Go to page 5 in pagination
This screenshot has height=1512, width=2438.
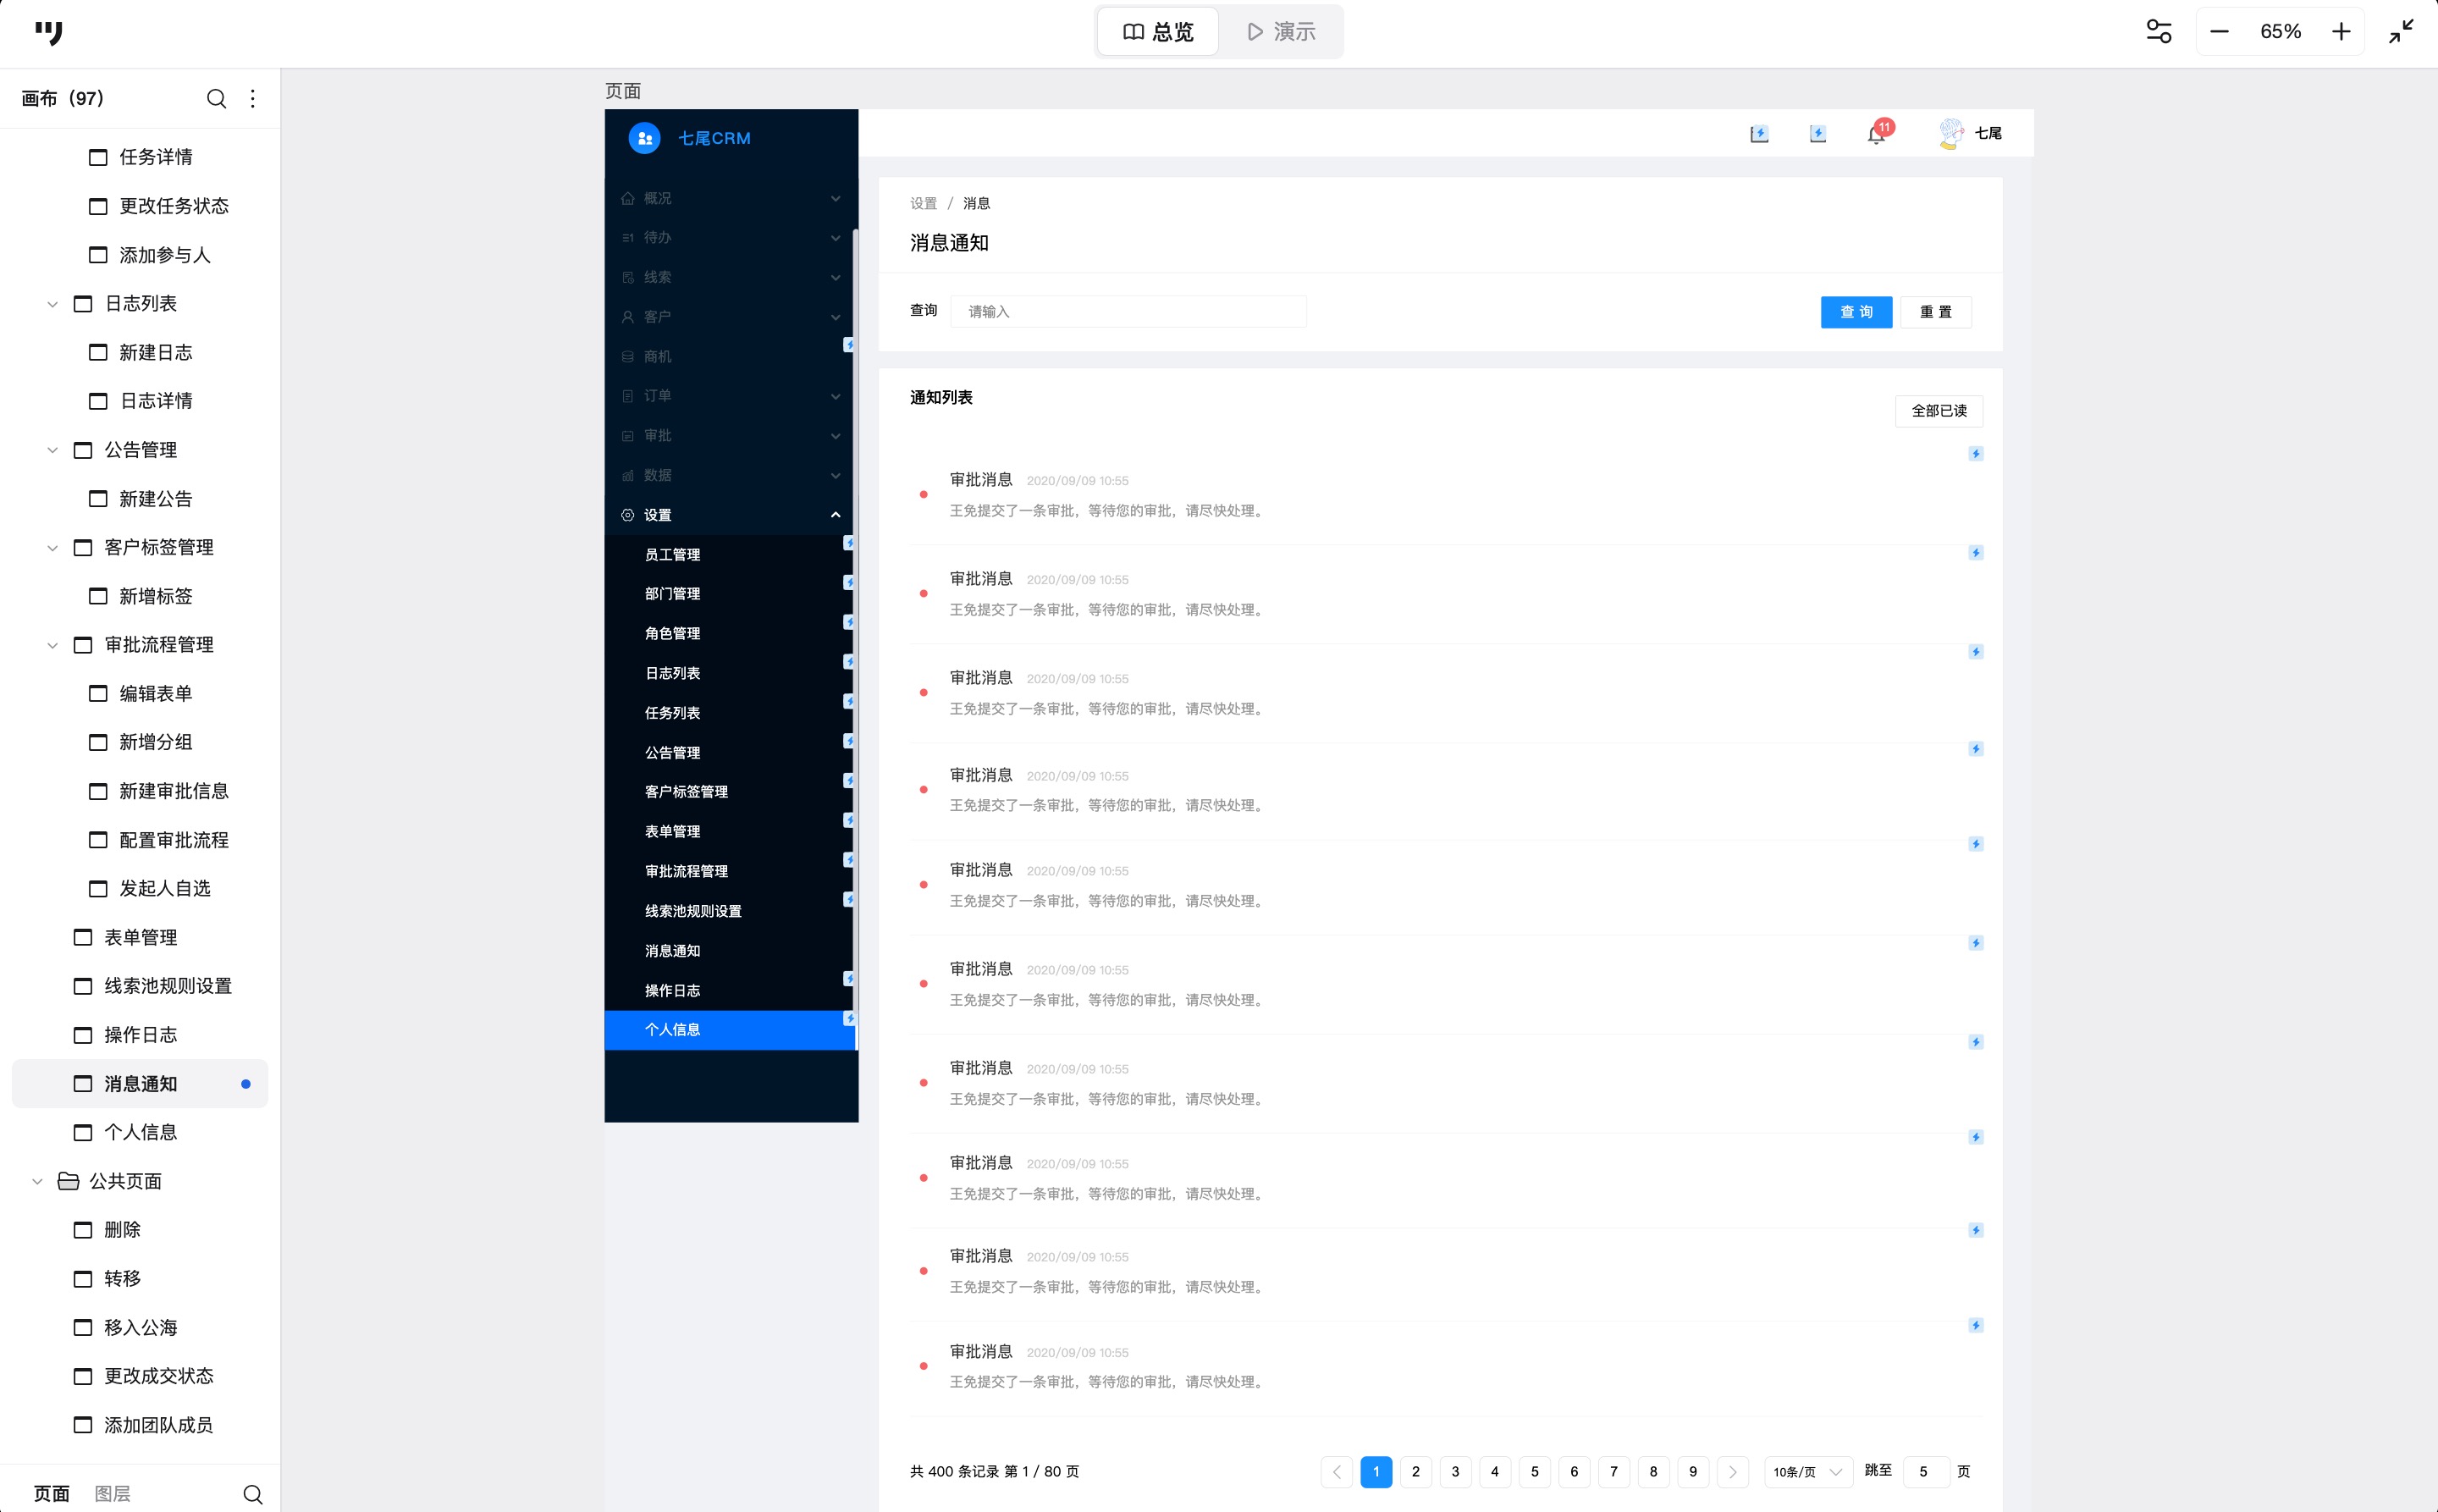point(1534,1472)
